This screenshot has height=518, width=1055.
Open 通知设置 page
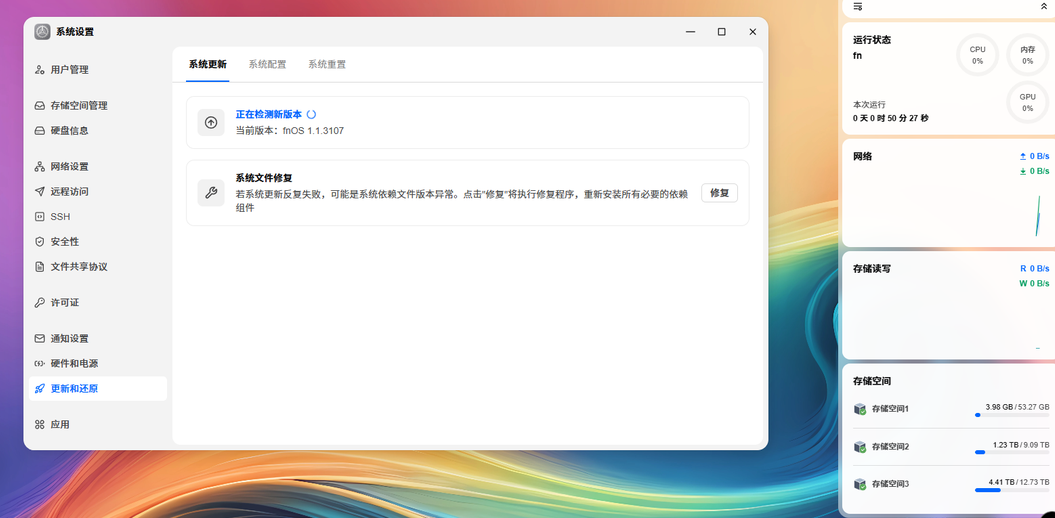pos(98,338)
